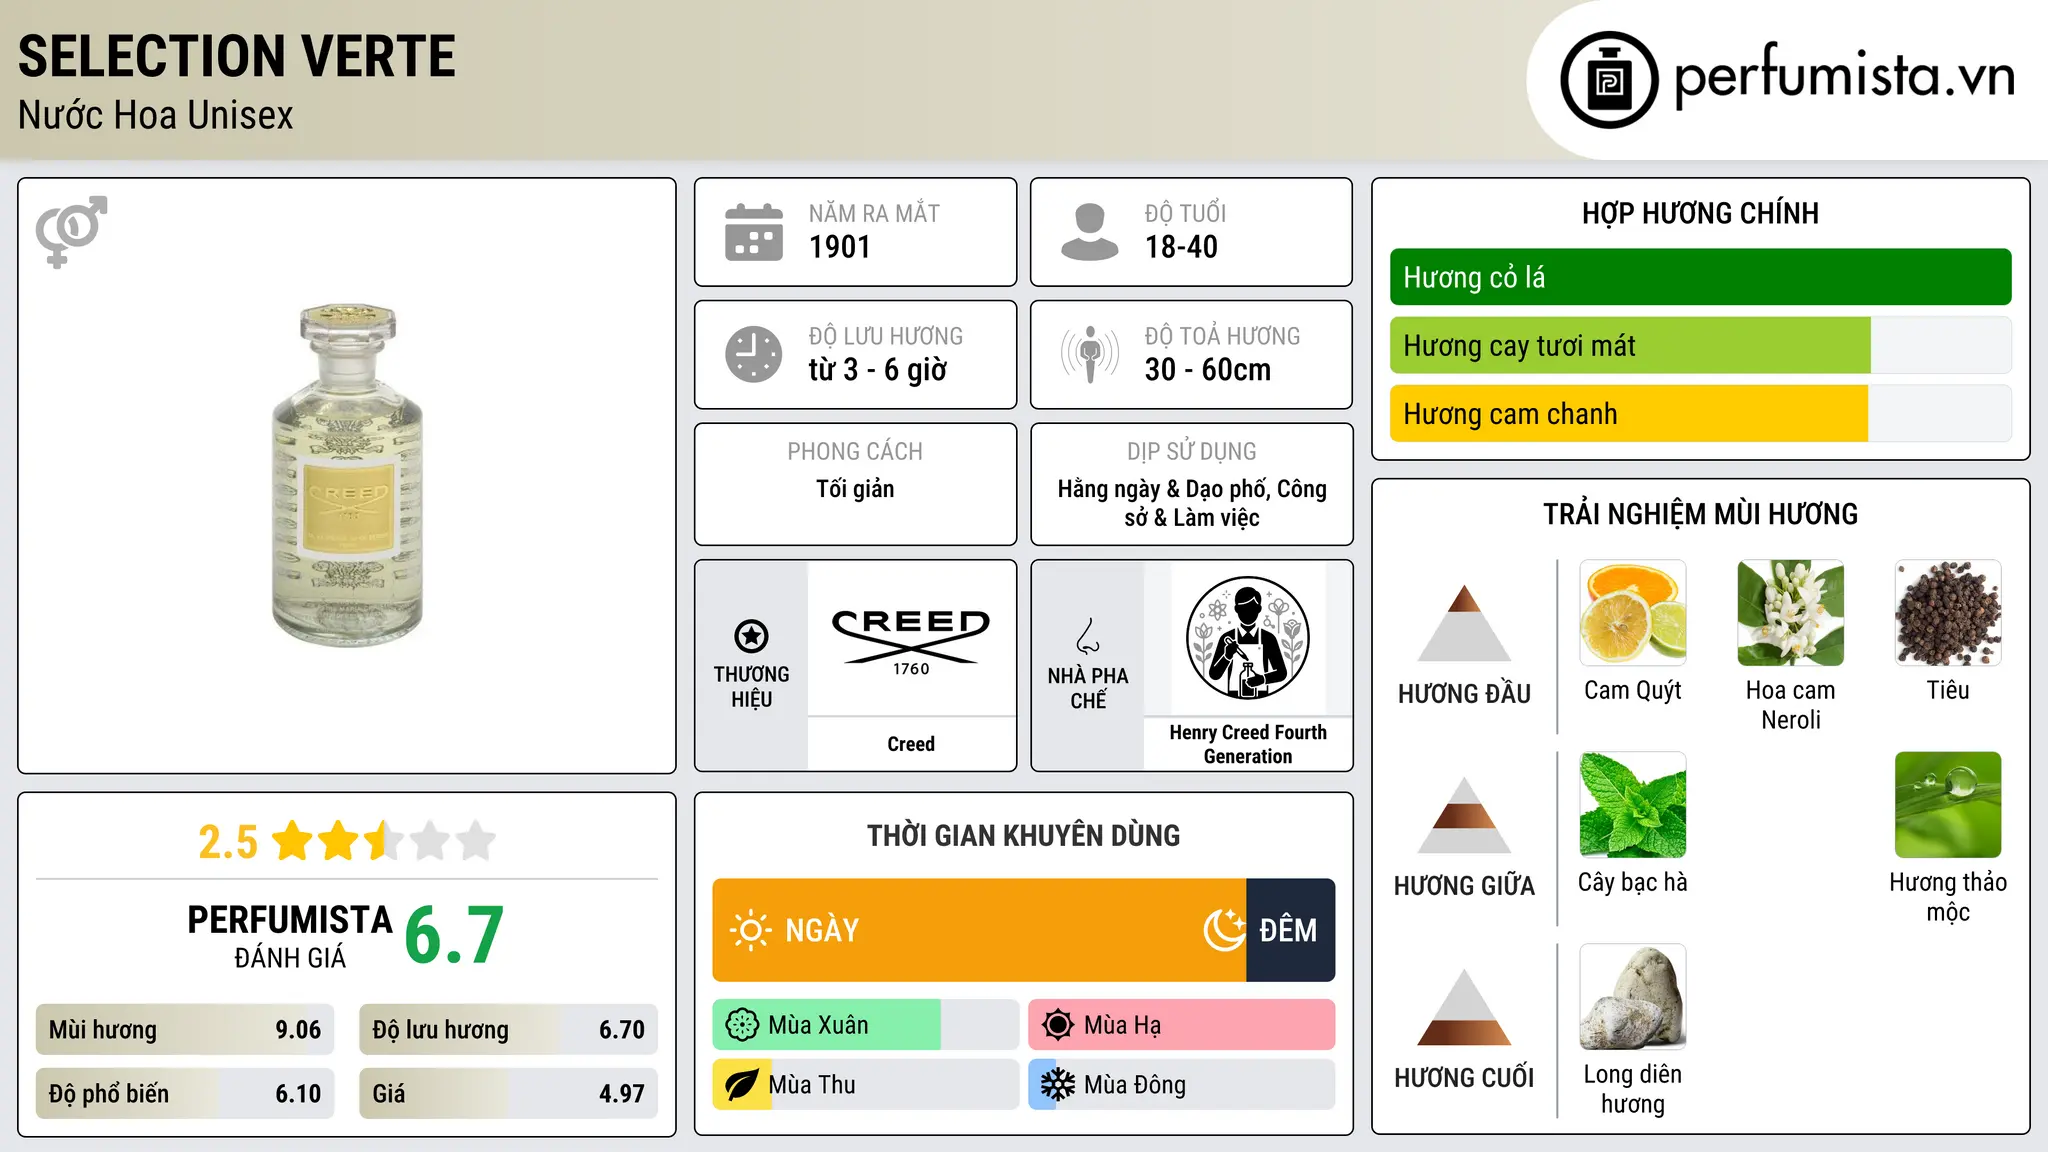The image size is (2048, 1152).
Task: Open the Selection Verte bottle image
Action: point(347,476)
